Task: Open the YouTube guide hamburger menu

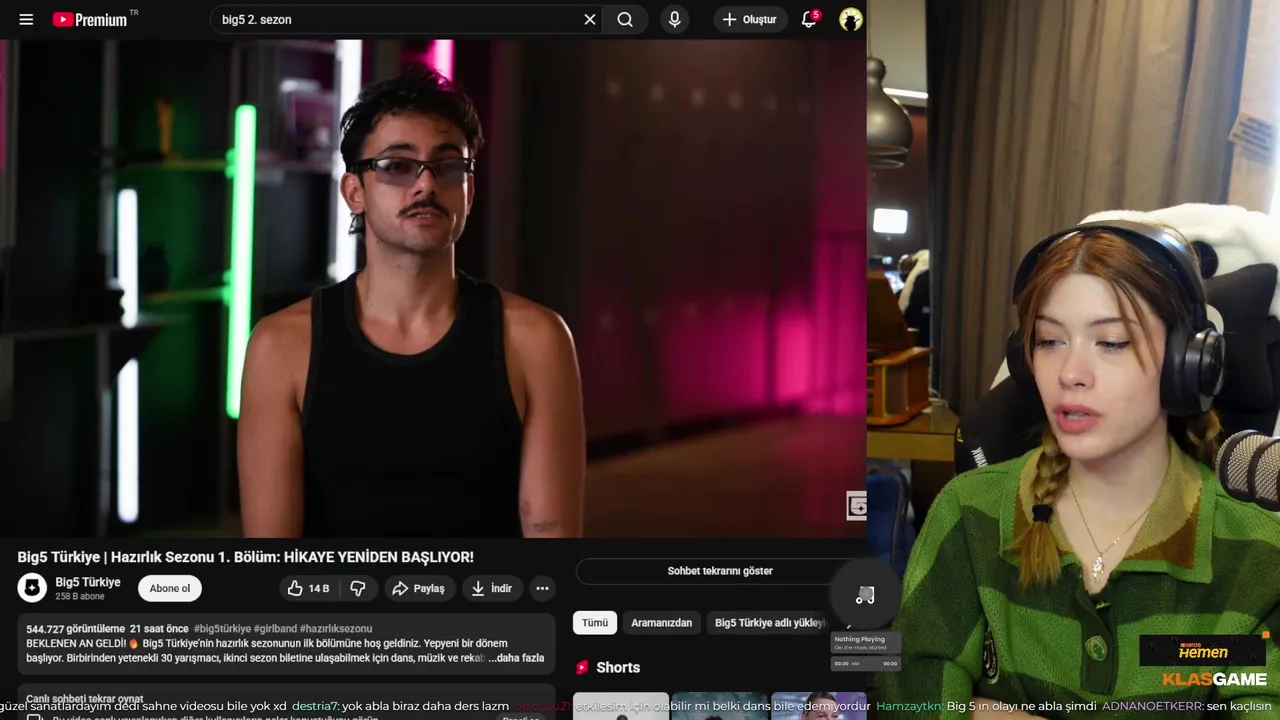Action: [26, 19]
